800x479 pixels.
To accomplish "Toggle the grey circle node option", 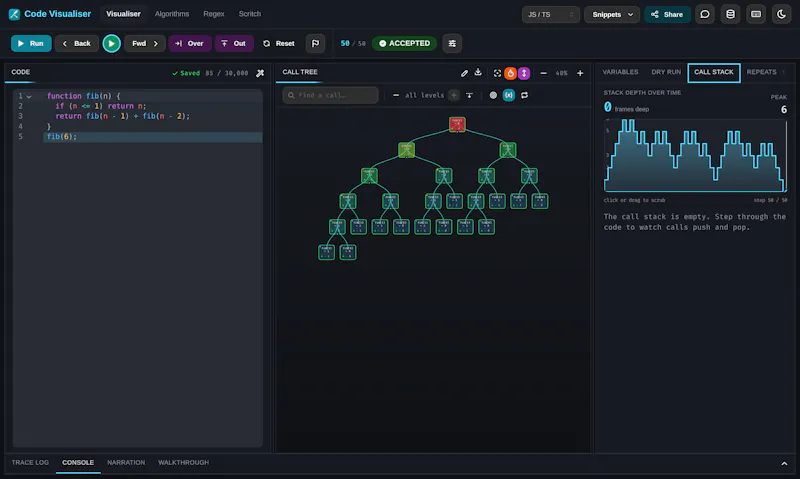I will coord(493,95).
